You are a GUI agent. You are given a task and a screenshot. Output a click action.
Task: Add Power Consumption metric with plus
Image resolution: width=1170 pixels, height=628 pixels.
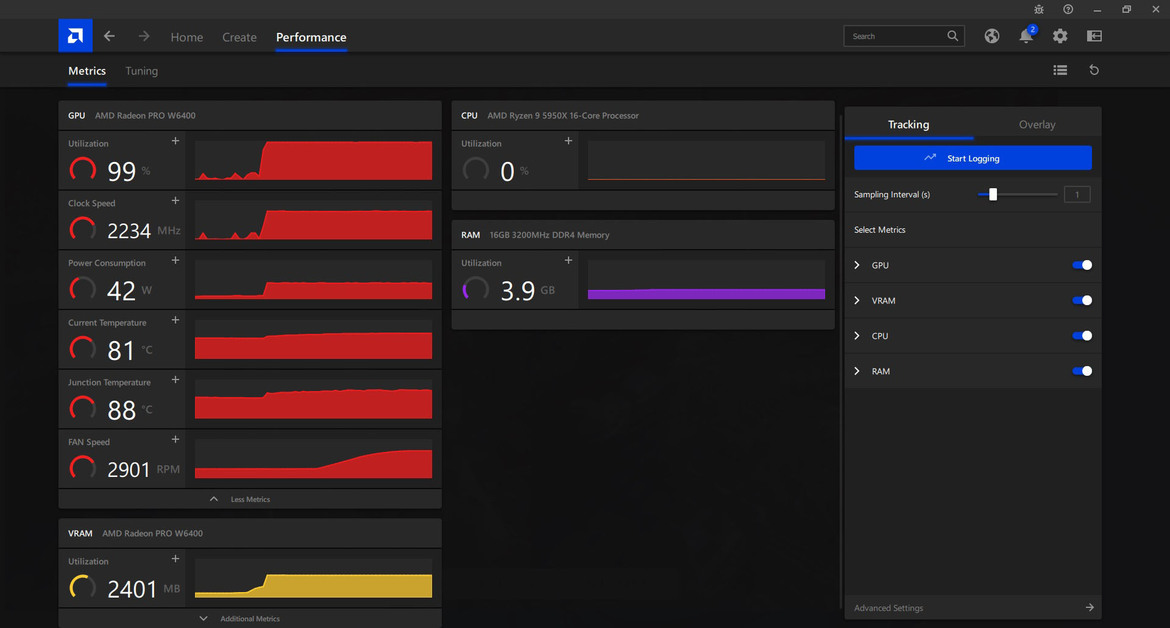(175, 260)
